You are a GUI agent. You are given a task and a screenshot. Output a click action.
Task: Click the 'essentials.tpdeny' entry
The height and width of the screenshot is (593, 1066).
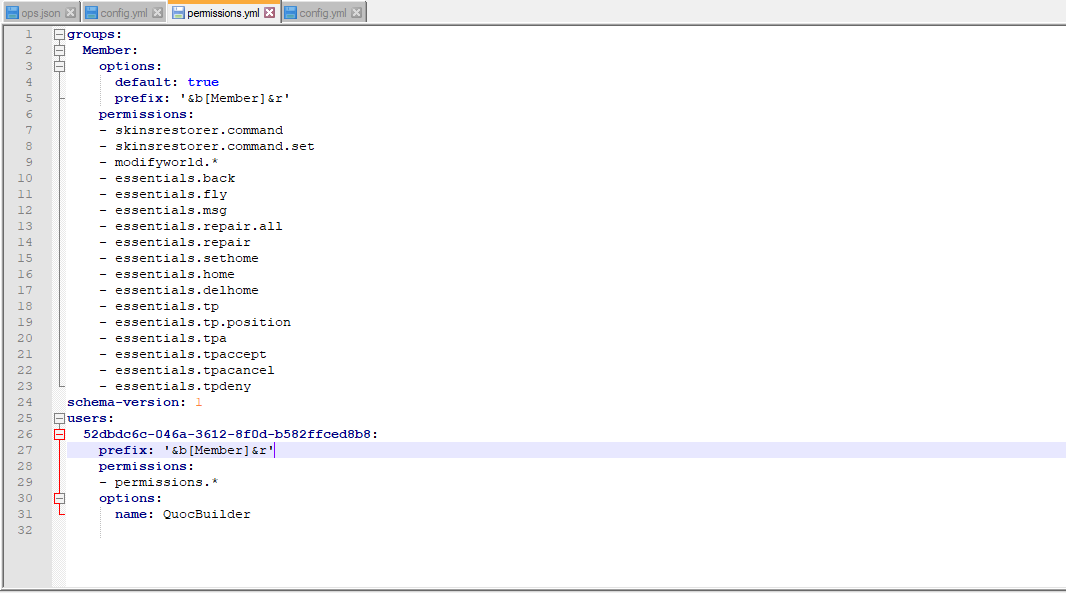pyautogui.click(x=183, y=386)
